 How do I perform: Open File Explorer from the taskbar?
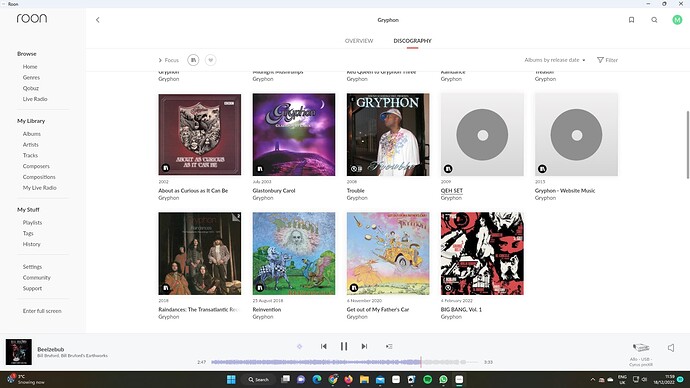(x=364, y=380)
